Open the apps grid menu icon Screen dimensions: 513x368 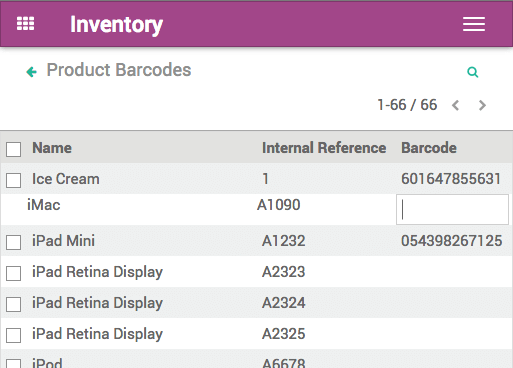pyautogui.click(x=25, y=24)
